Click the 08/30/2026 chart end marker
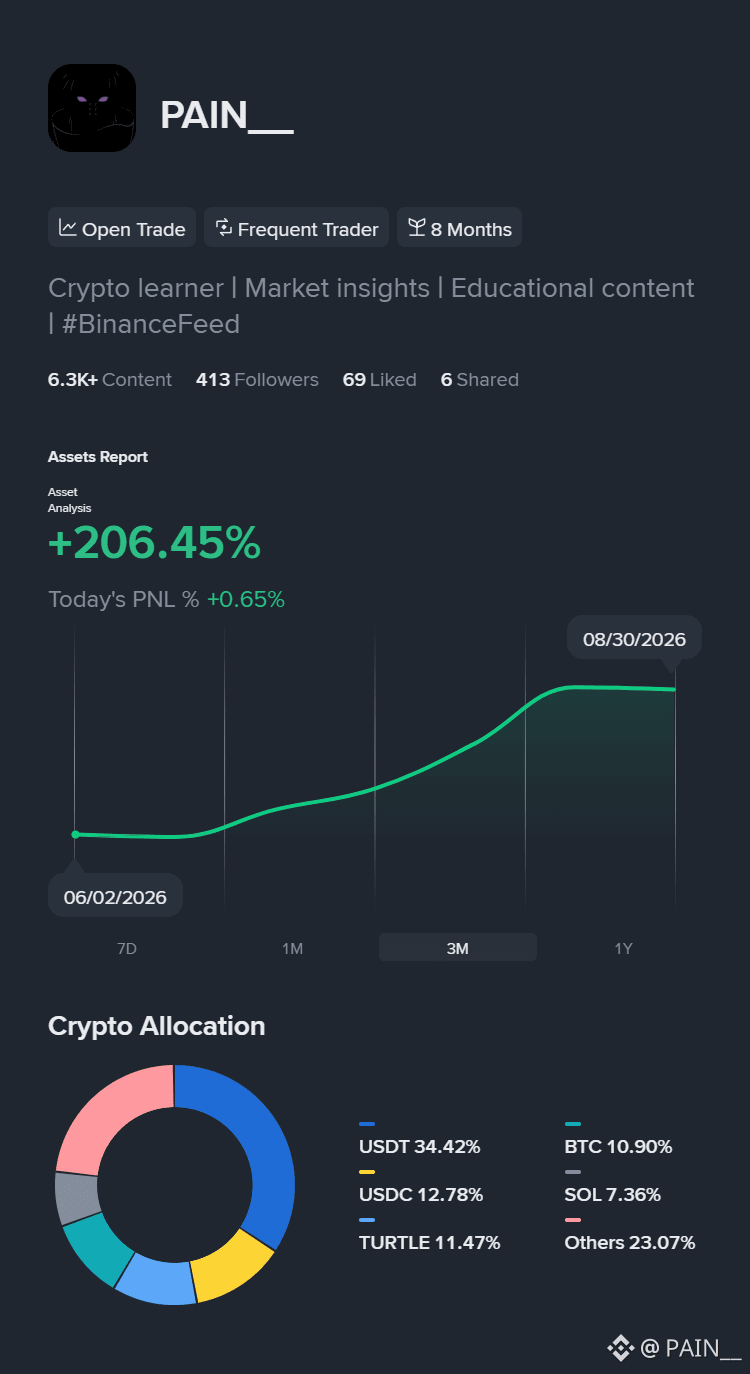The height and width of the screenshot is (1374, 750). [634, 640]
